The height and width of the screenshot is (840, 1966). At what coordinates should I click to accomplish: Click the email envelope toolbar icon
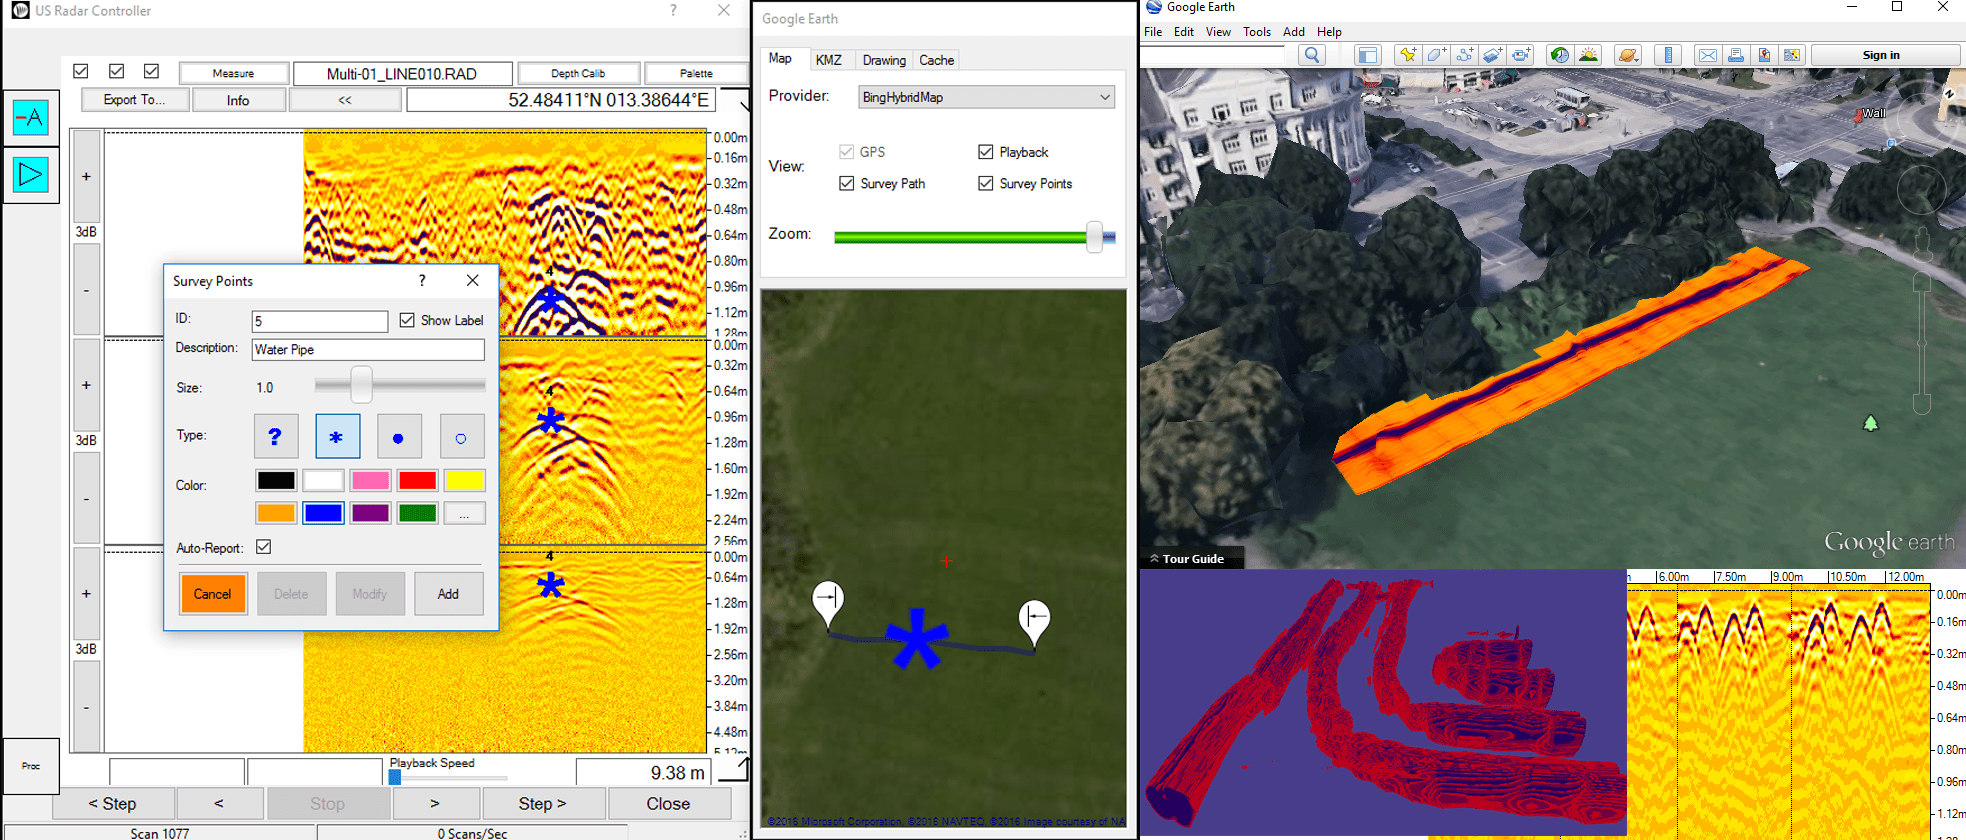tap(1707, 55)
